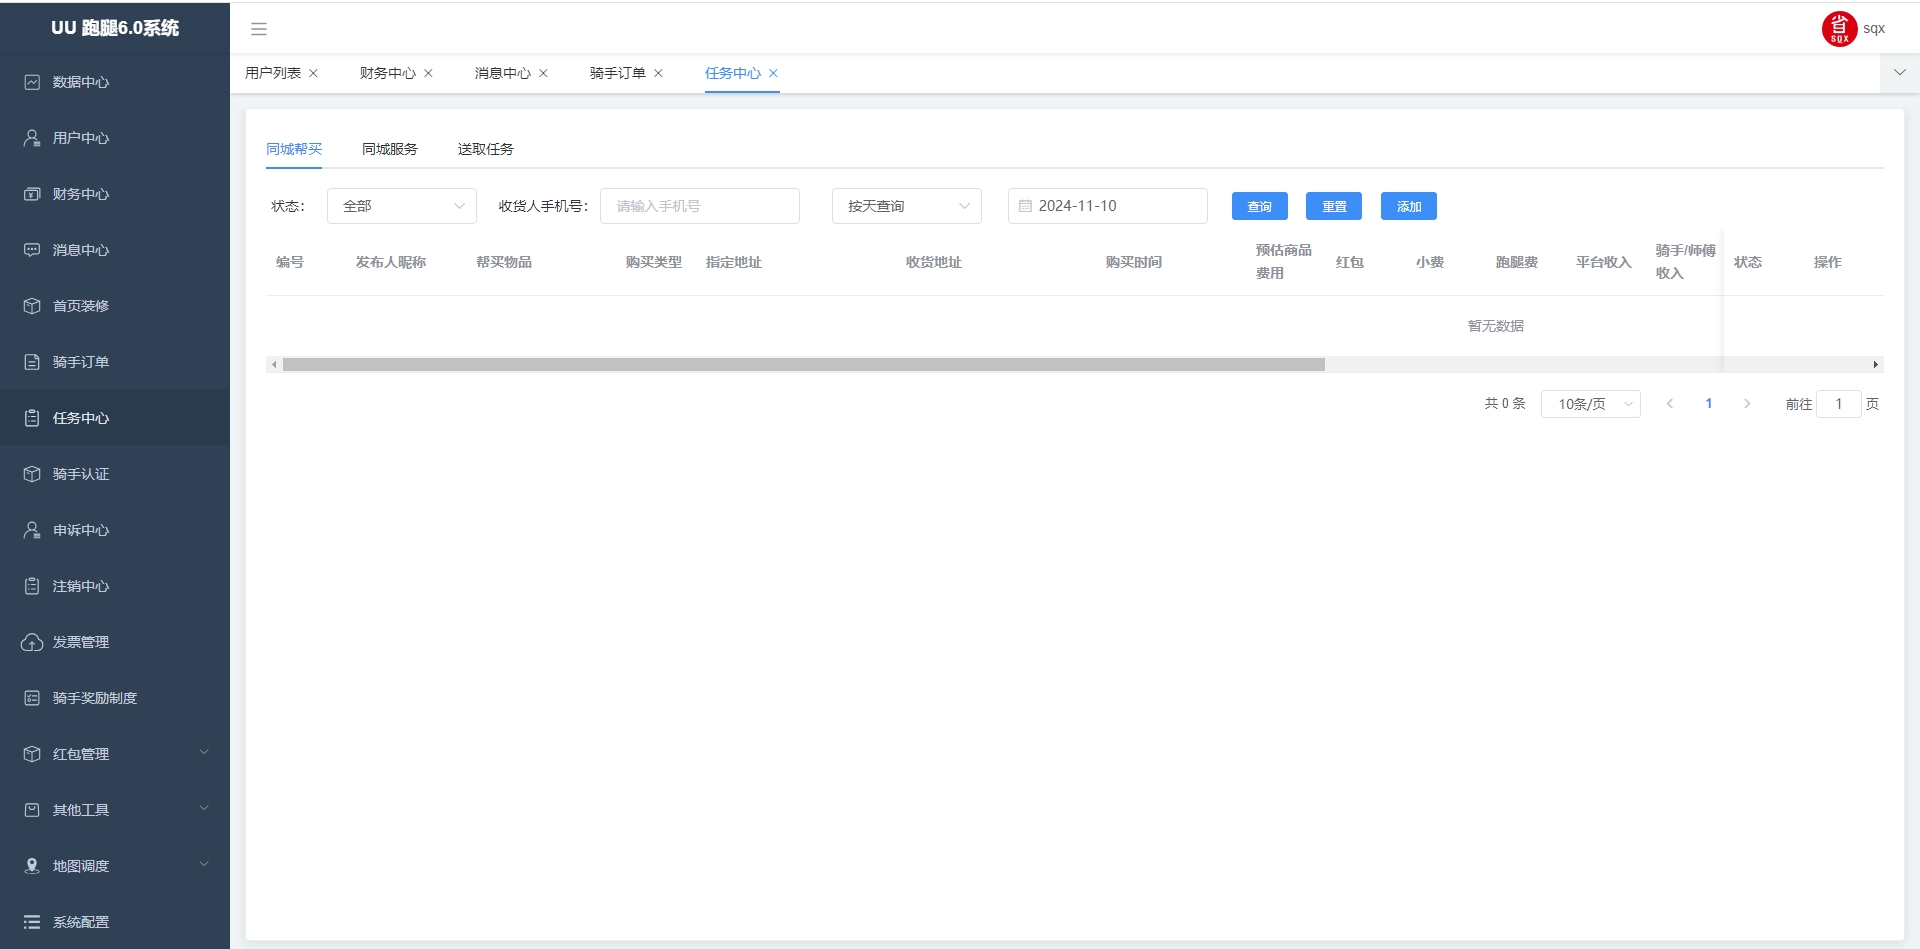This screenshot has height=949, width=1920.
Task: Open the 状态 全部 dropdown
Action: pos(402,206)
